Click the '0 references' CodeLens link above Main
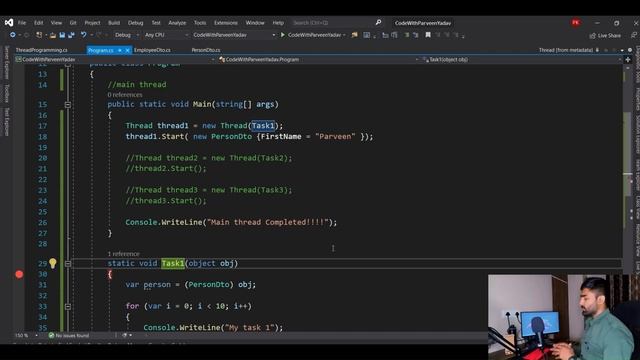640x360 pixels. pyautogui.click(x=125, y=95)
